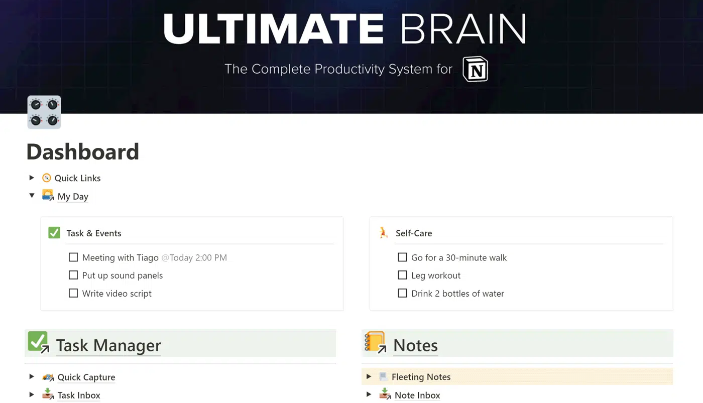Screen dimensions: 703x403
Task: Check off Meeting with Tiago
Action: click(x=74, y=257)
